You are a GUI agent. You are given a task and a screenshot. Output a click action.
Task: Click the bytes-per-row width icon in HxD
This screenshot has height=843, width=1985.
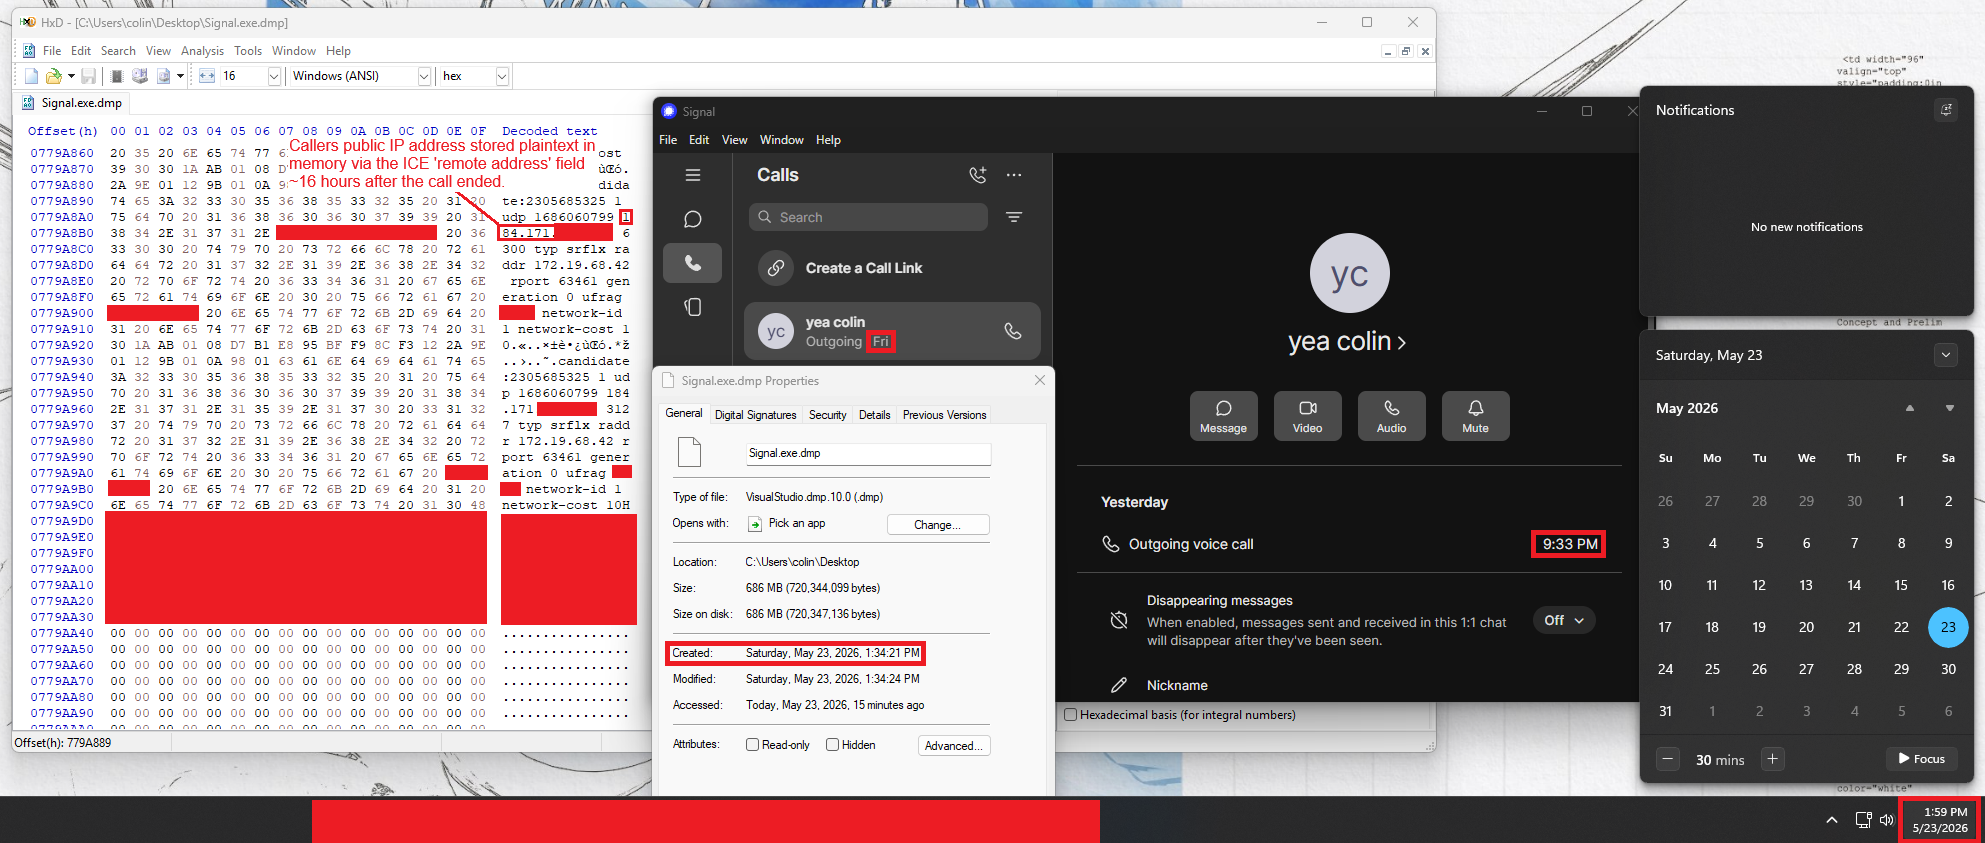(x=207, y=76)
